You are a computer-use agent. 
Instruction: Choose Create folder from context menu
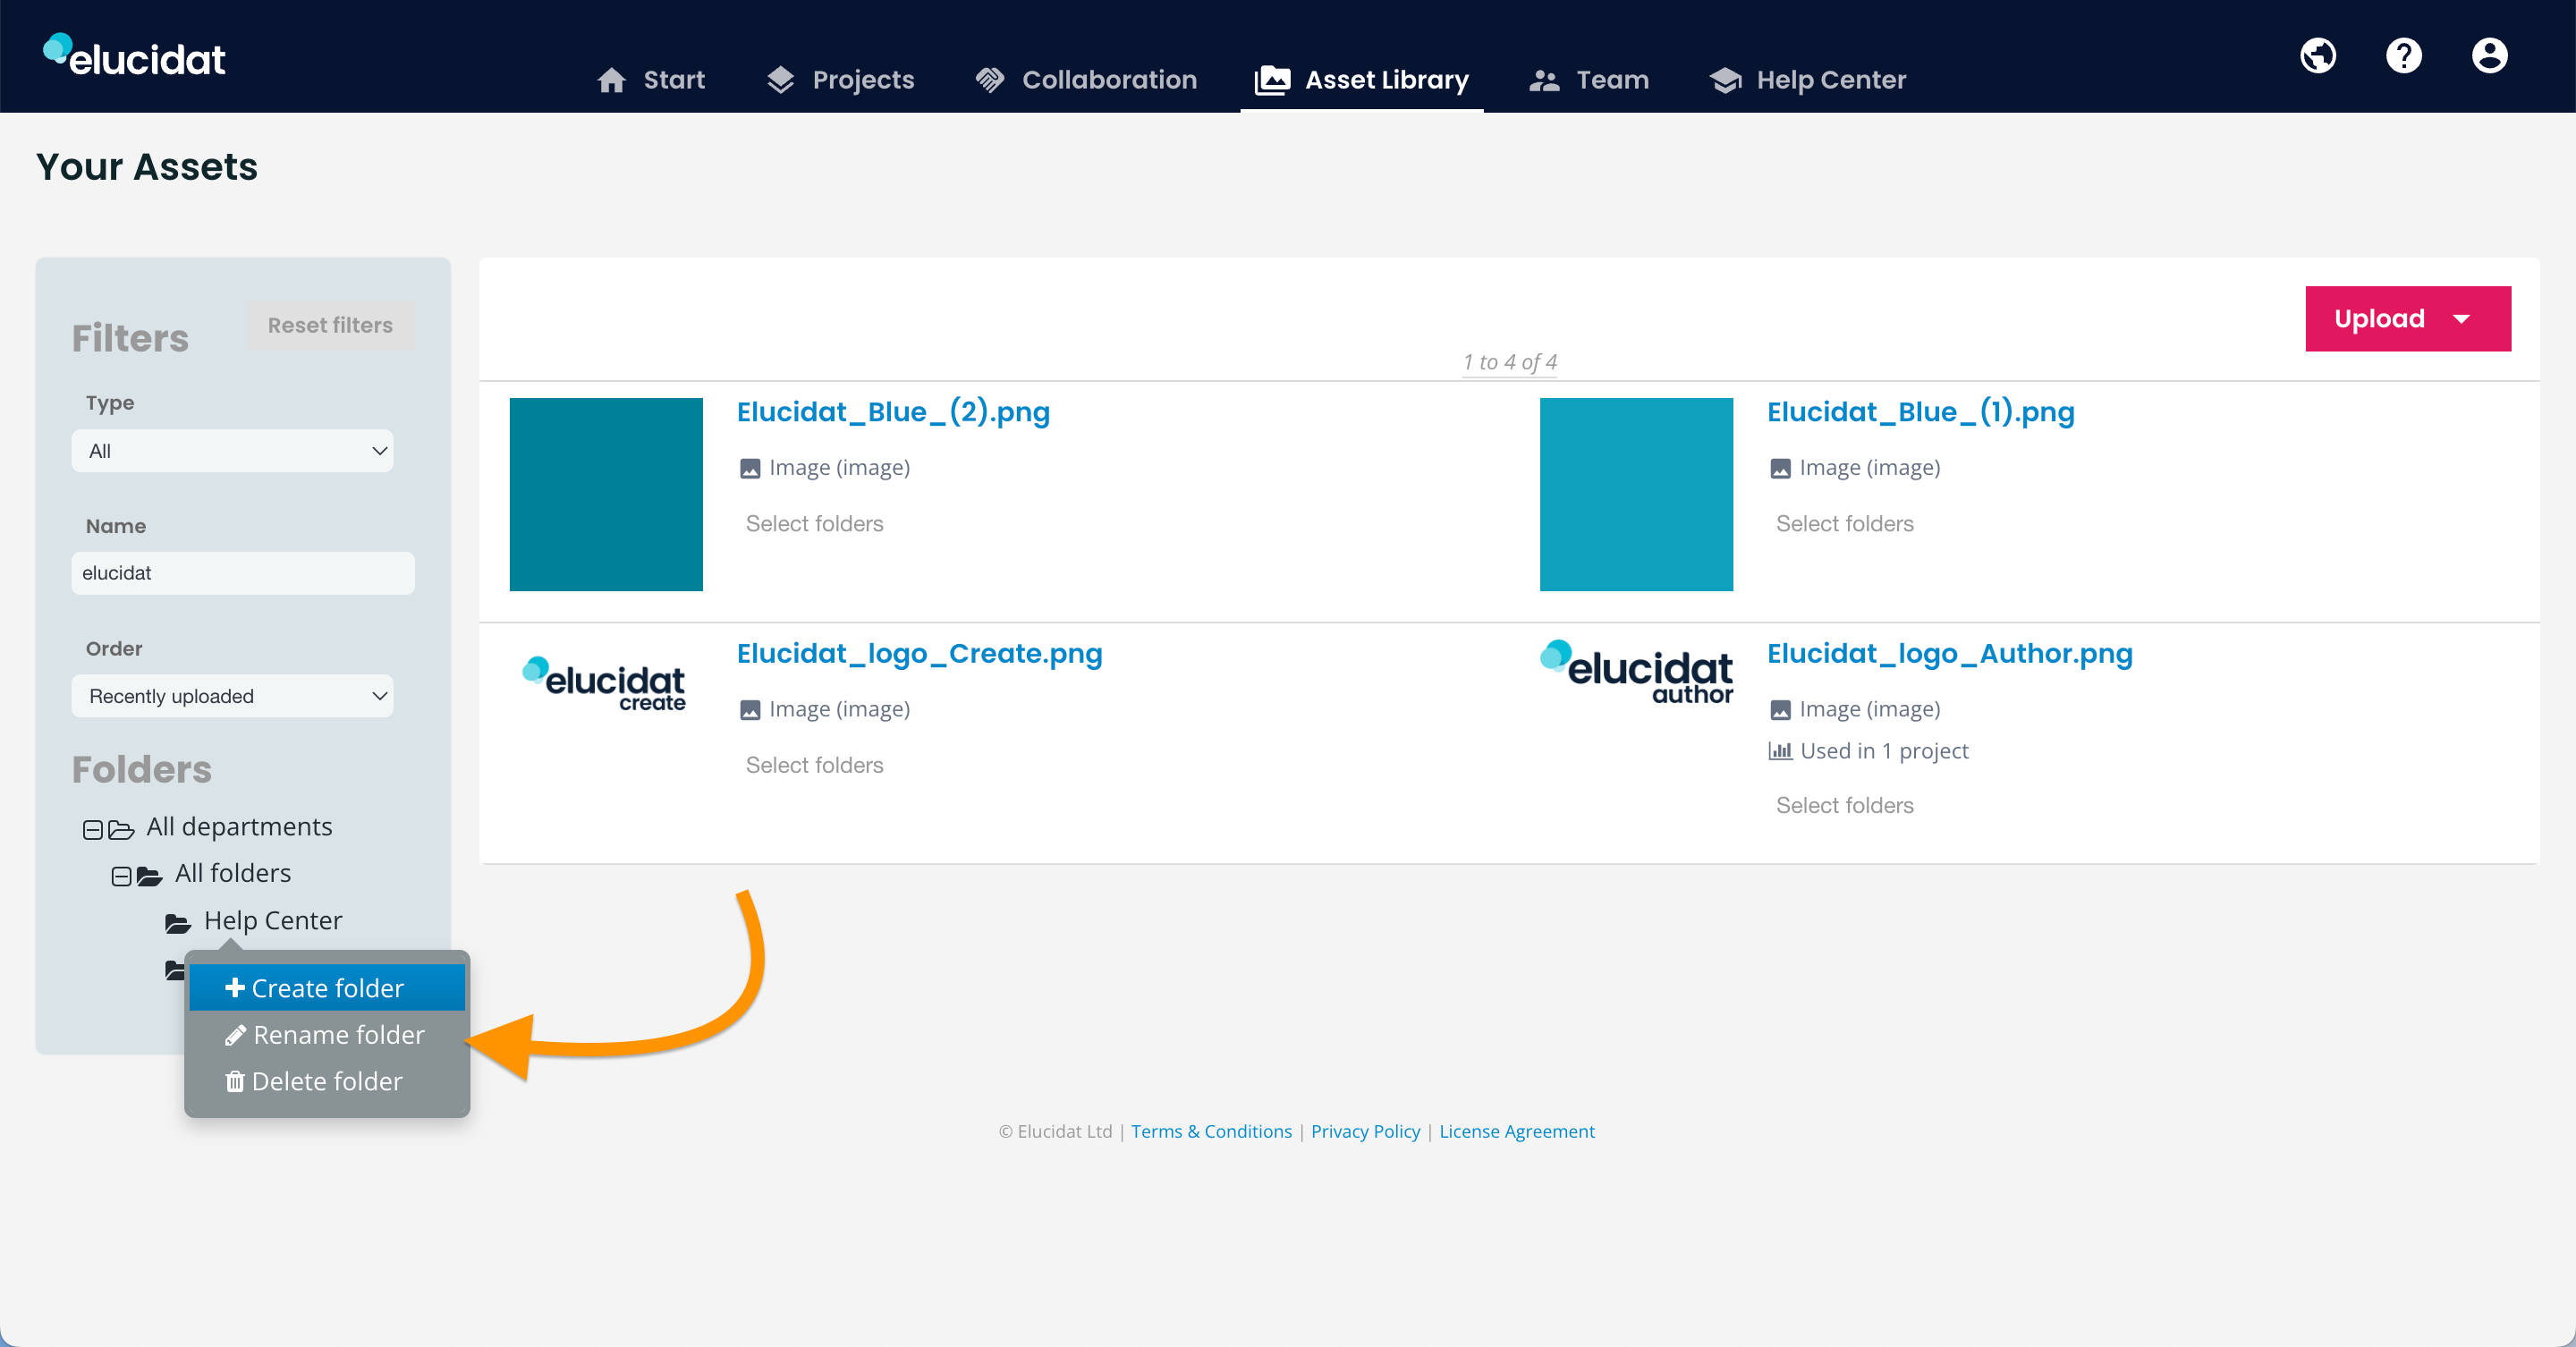[327, 988]
